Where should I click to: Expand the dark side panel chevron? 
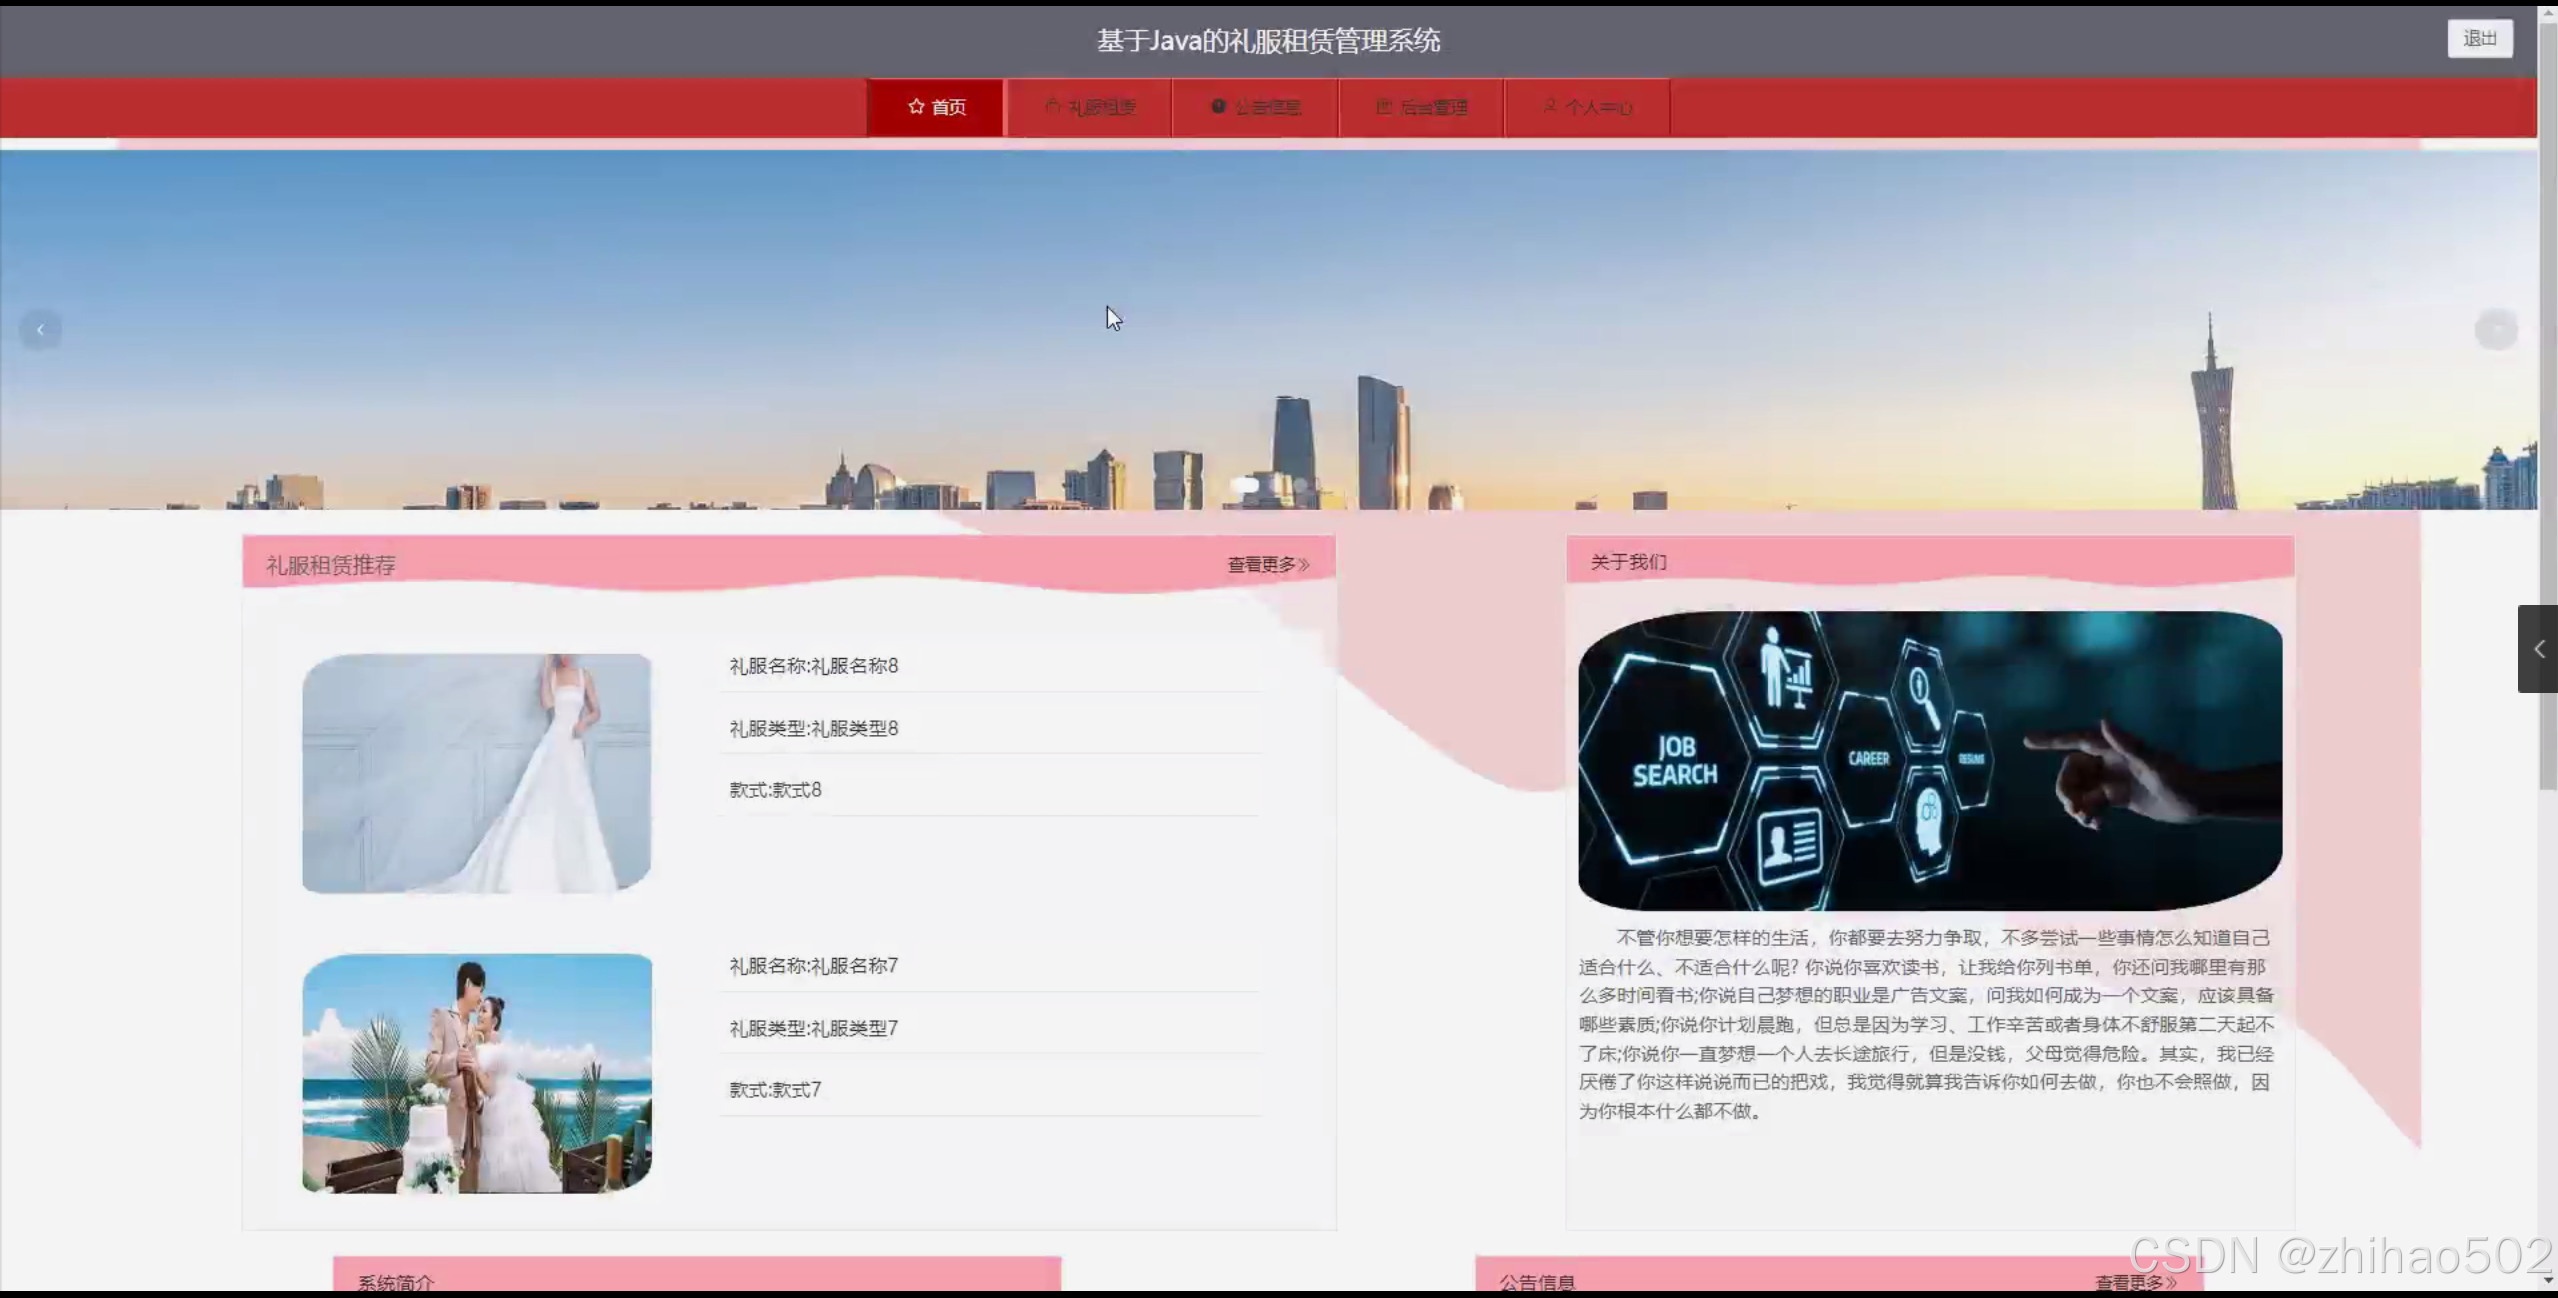point(2538,649)
